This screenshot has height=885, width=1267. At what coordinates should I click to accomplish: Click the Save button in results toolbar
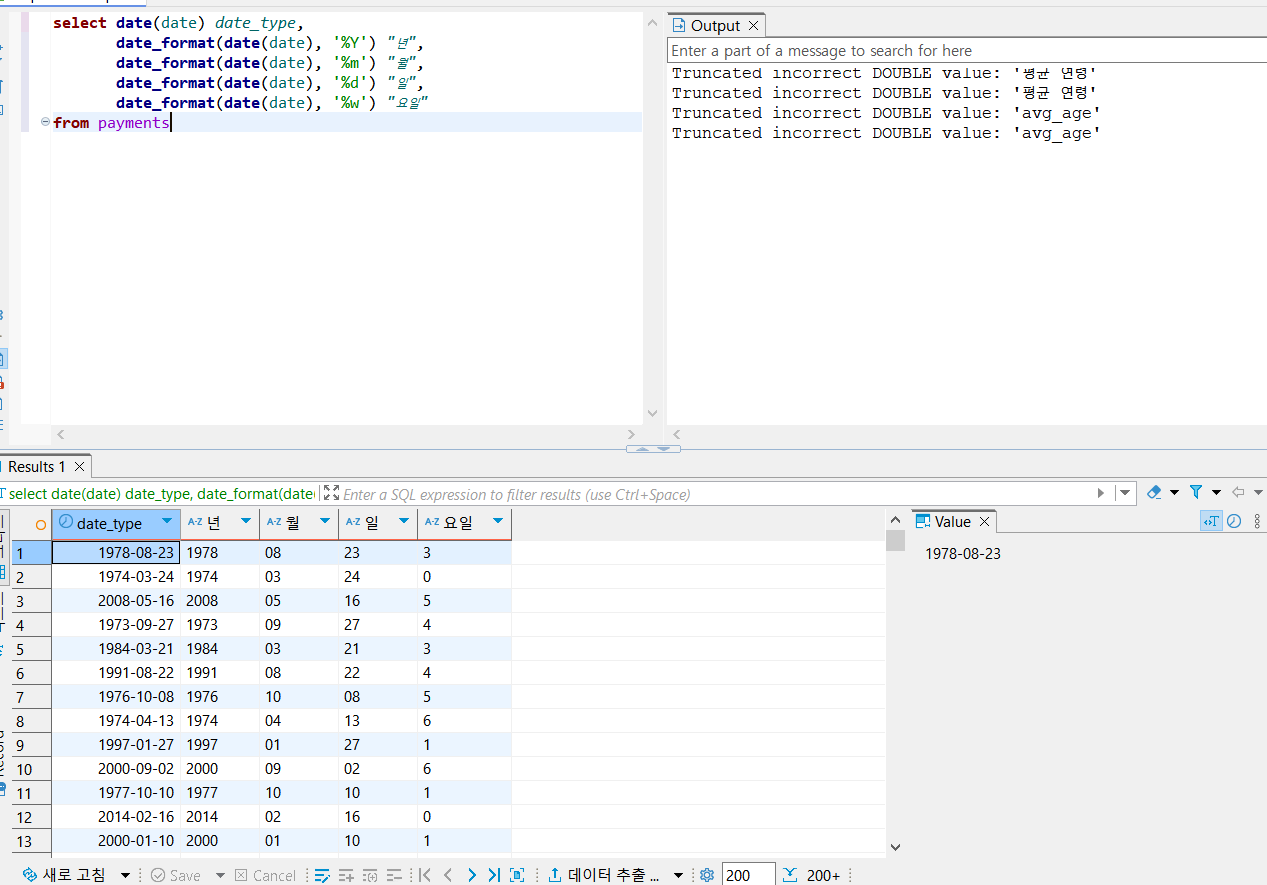click(x=175, y=875)
